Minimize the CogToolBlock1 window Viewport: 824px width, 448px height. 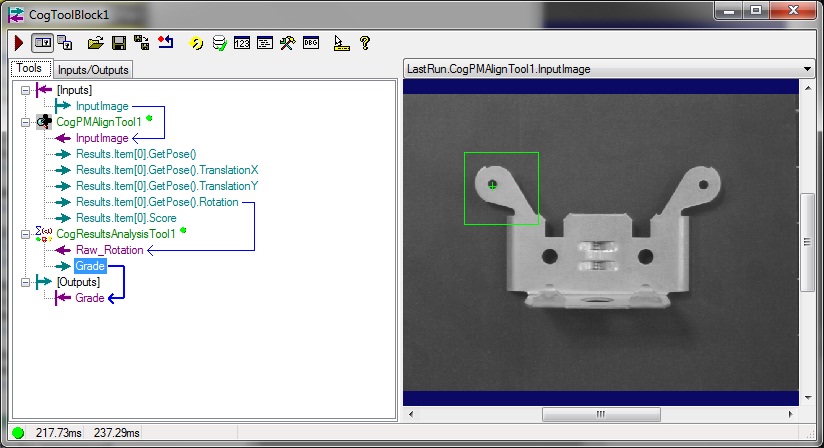(x=728, y=11)
